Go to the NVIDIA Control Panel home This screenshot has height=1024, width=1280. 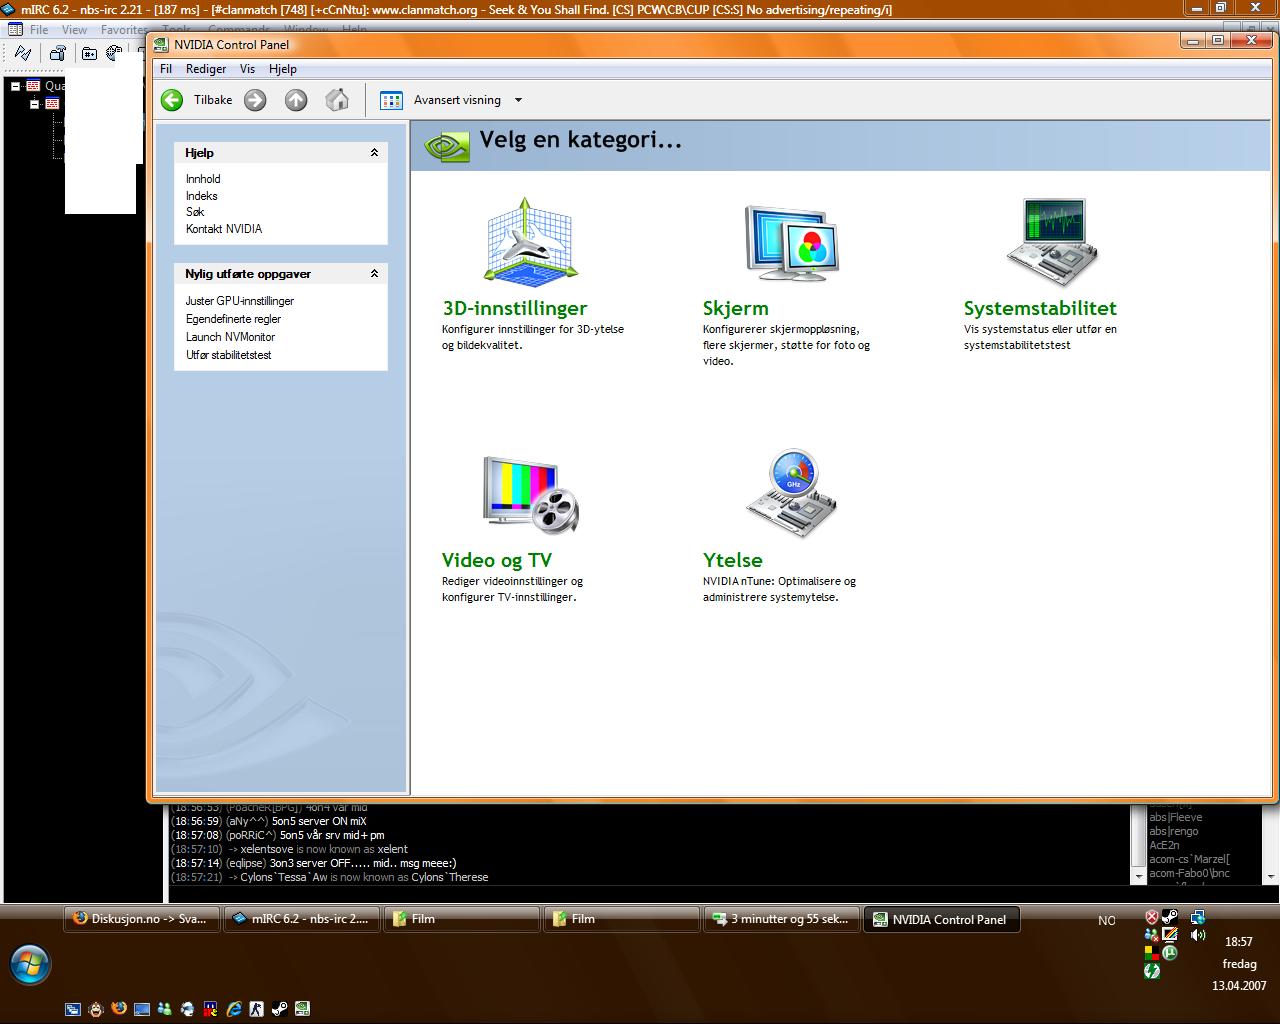337,100
